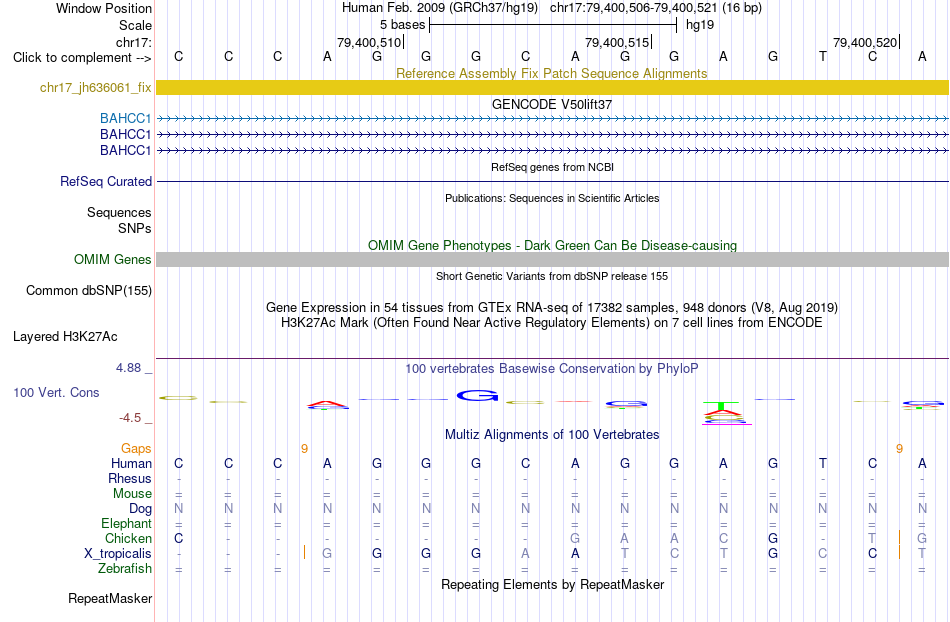This screenshot has width=950, height=622.
Task: Click the GTEx Gene Expression track title
Action: pyautogui.click(x=552, y=307)
